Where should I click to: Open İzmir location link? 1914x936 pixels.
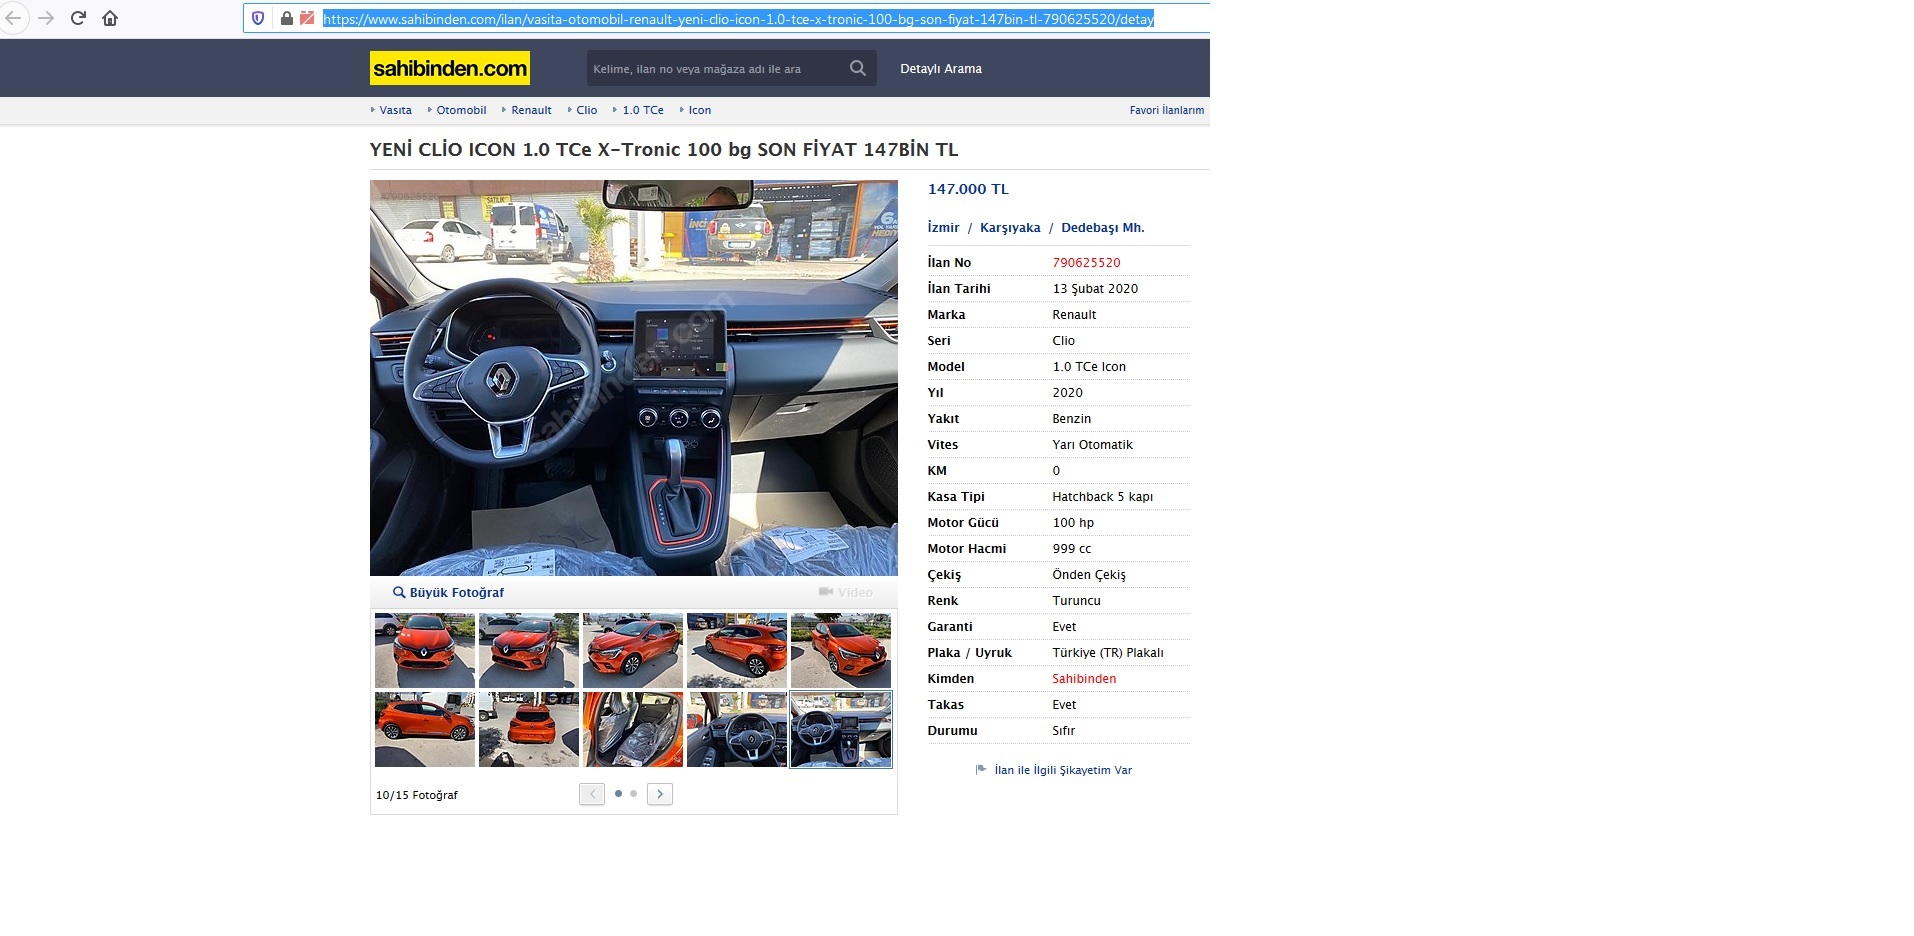coord(943,228)
